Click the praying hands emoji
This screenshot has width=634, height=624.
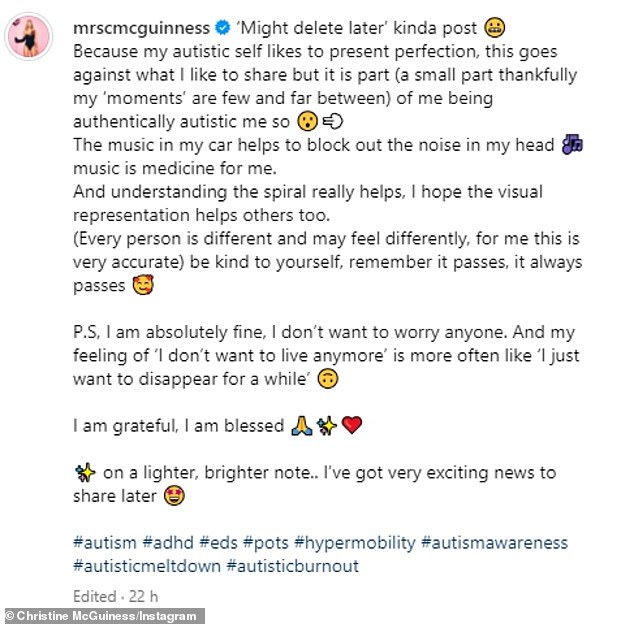coord(302,425)
